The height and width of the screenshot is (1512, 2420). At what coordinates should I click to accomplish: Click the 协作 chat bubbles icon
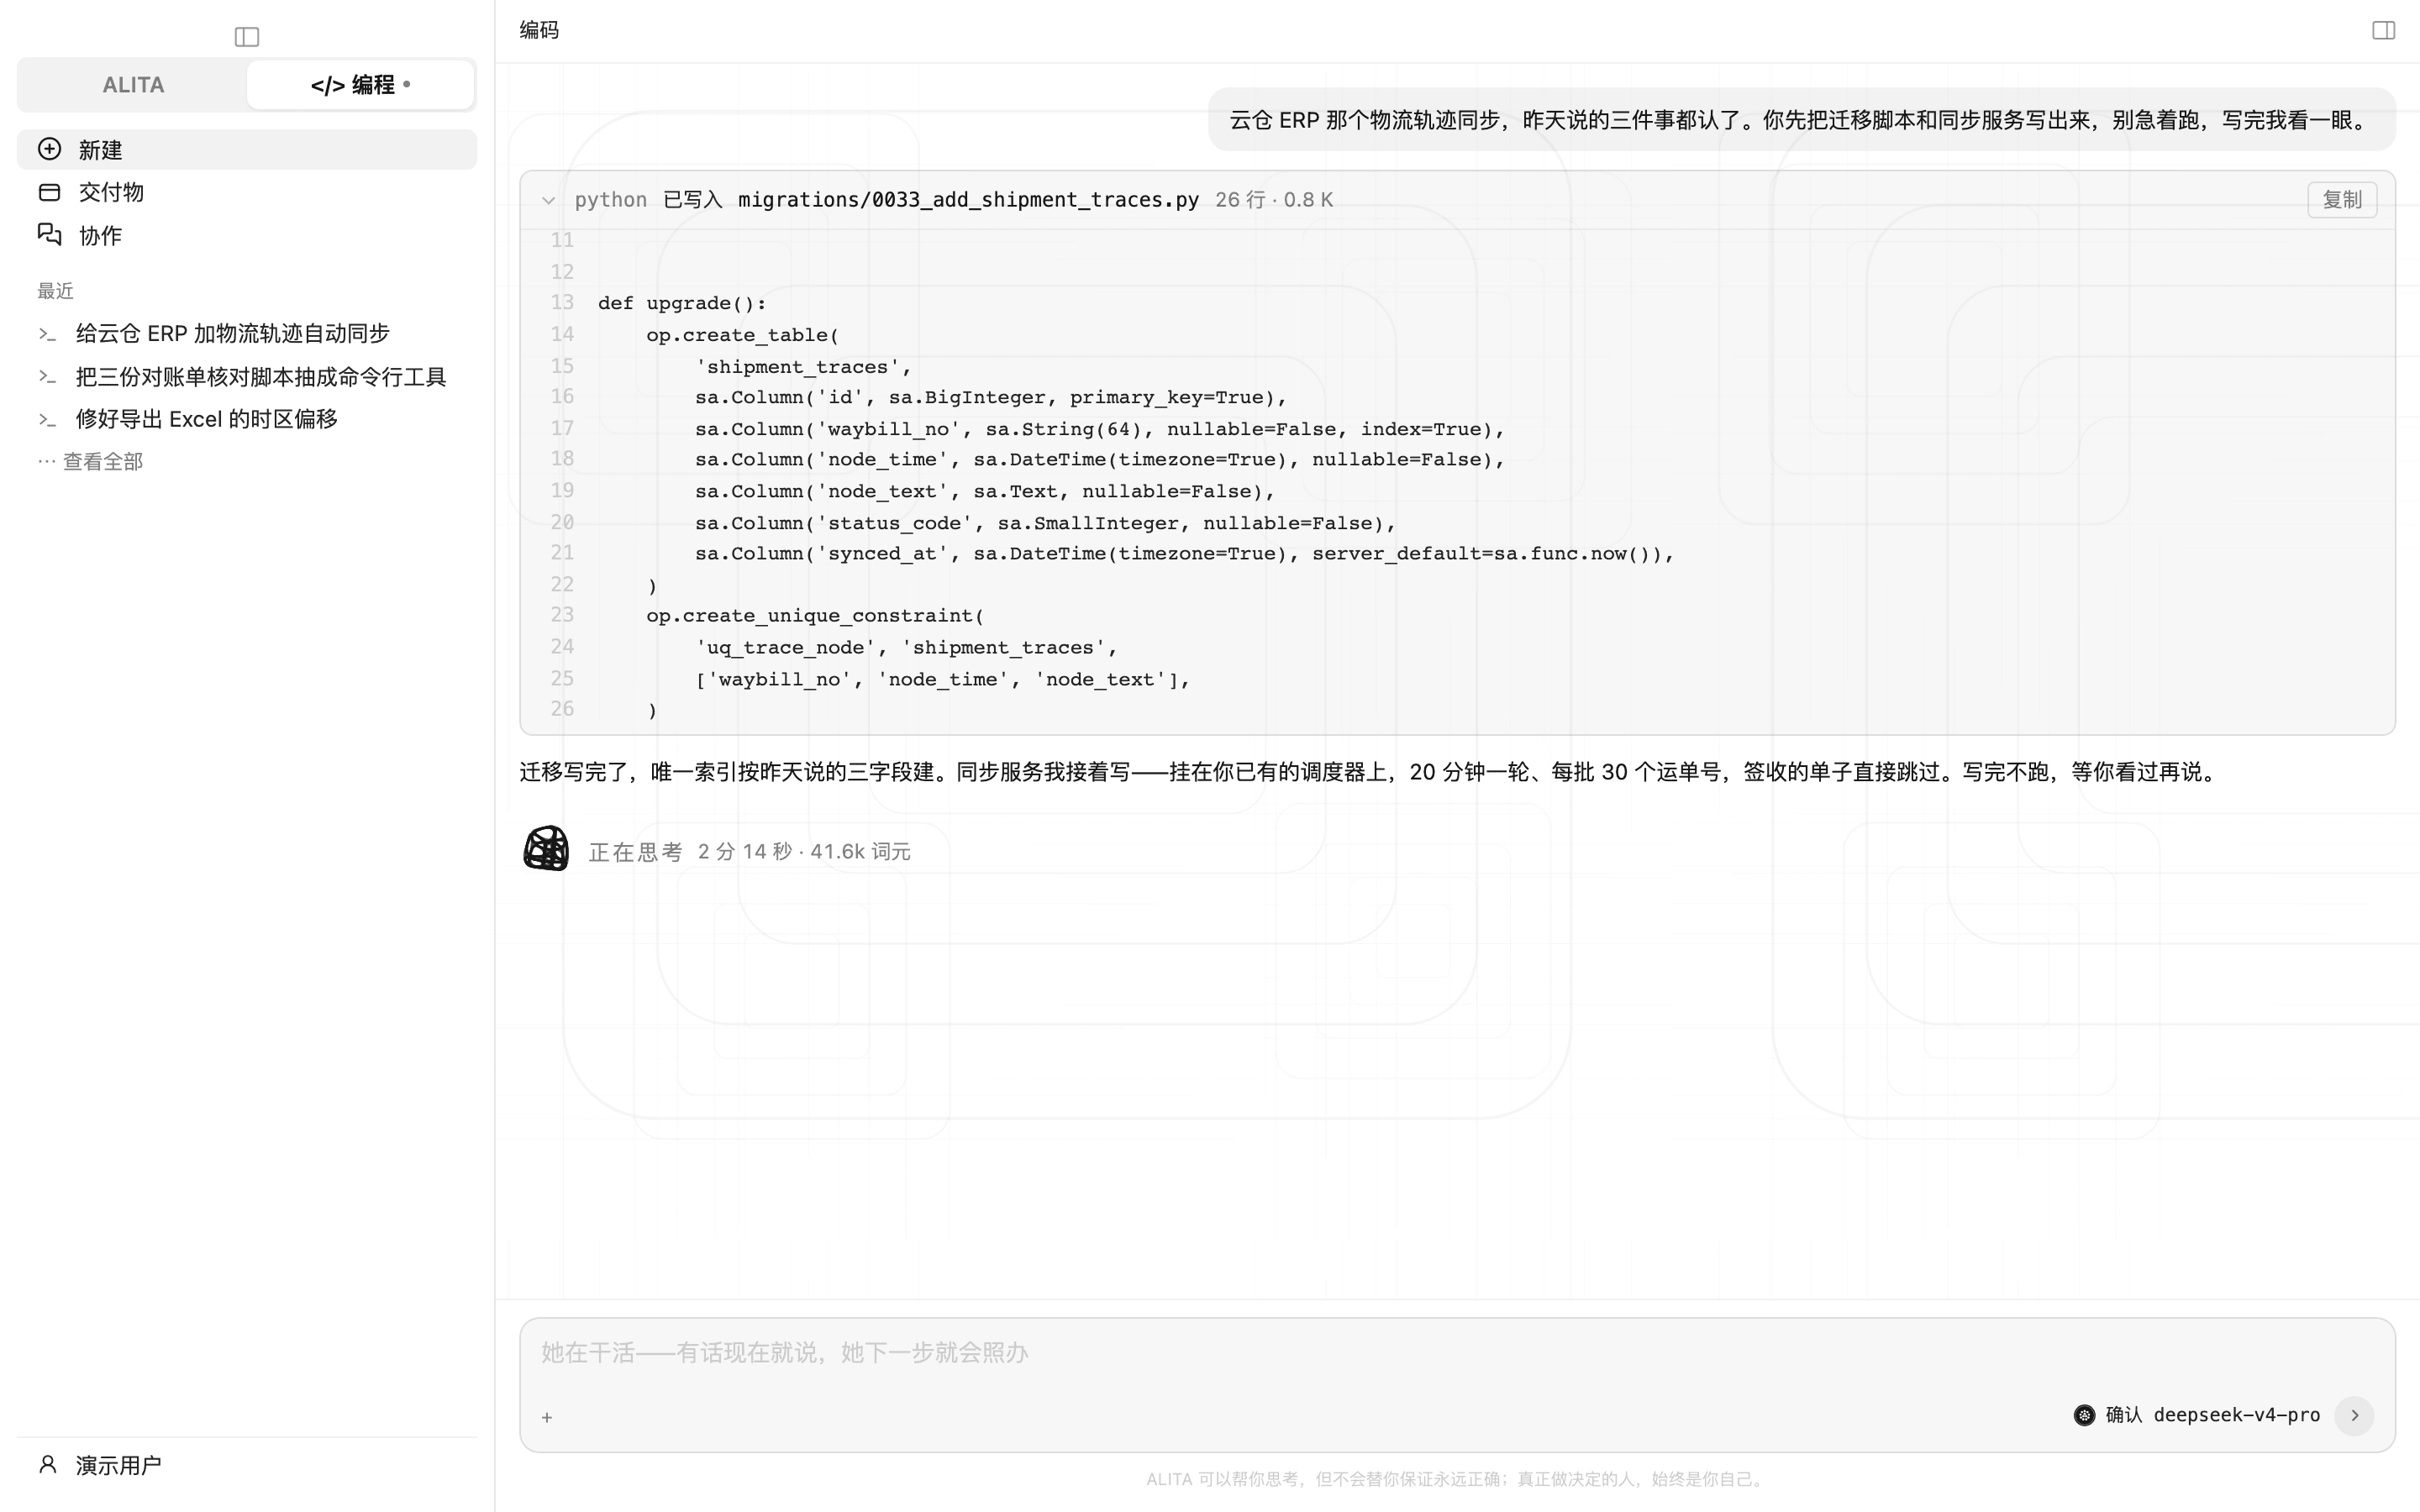point(49,234)
